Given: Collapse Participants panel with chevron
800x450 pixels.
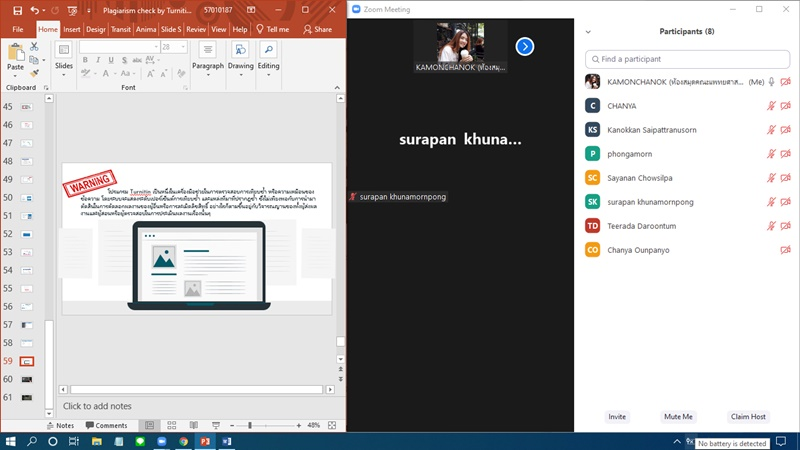Looking at the screenshot, I should pyautogui.click(x=588, y=32).
